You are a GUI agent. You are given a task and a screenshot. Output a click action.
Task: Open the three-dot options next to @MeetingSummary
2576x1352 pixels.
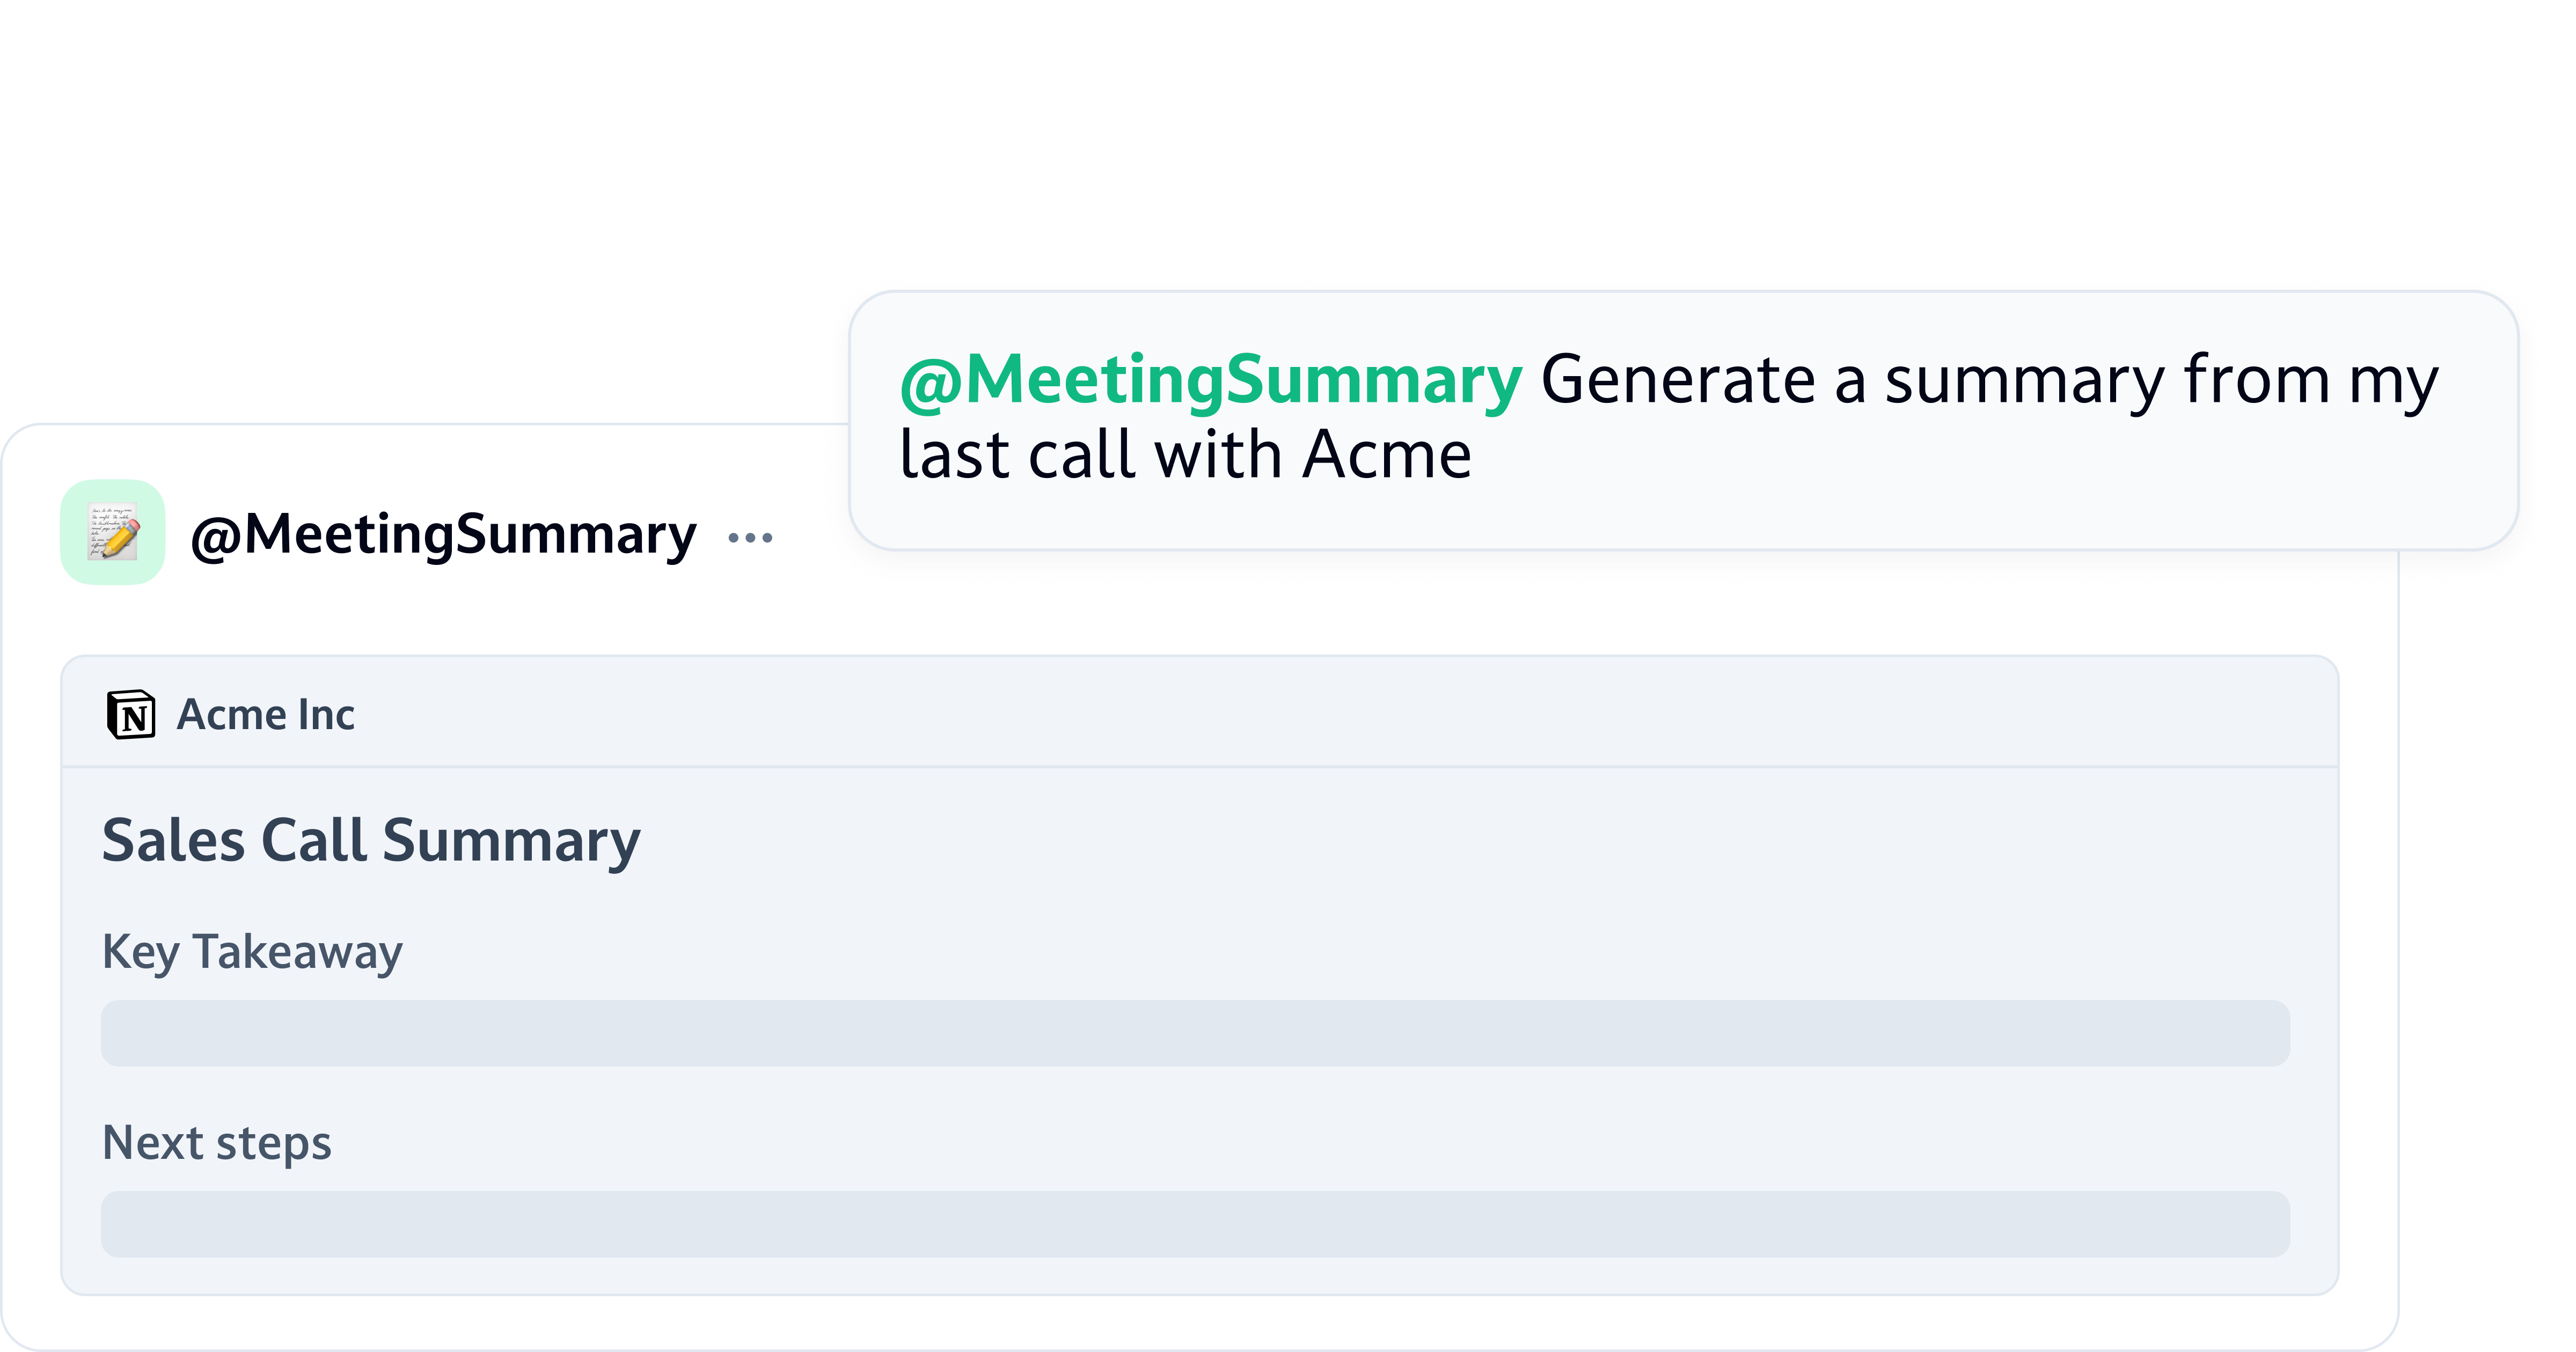coord(750,538)
